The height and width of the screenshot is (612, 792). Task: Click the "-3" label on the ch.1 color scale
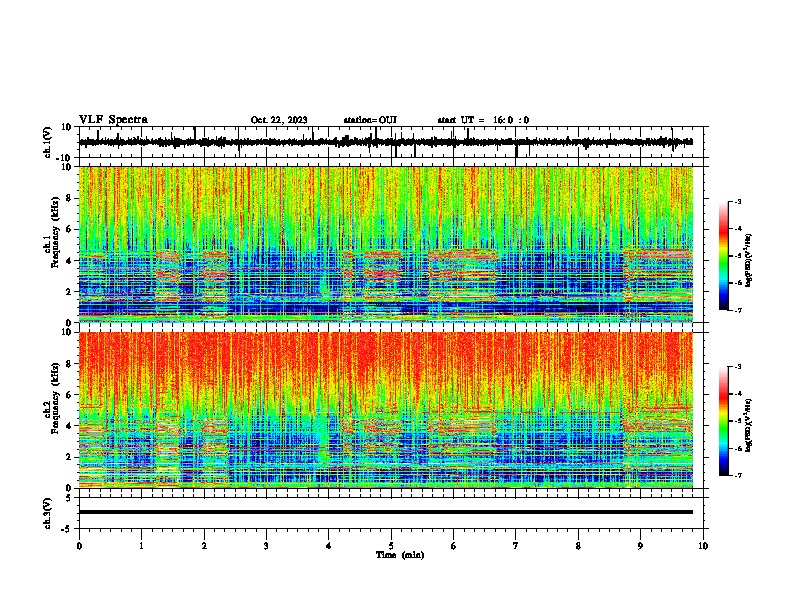pos(738,201)
